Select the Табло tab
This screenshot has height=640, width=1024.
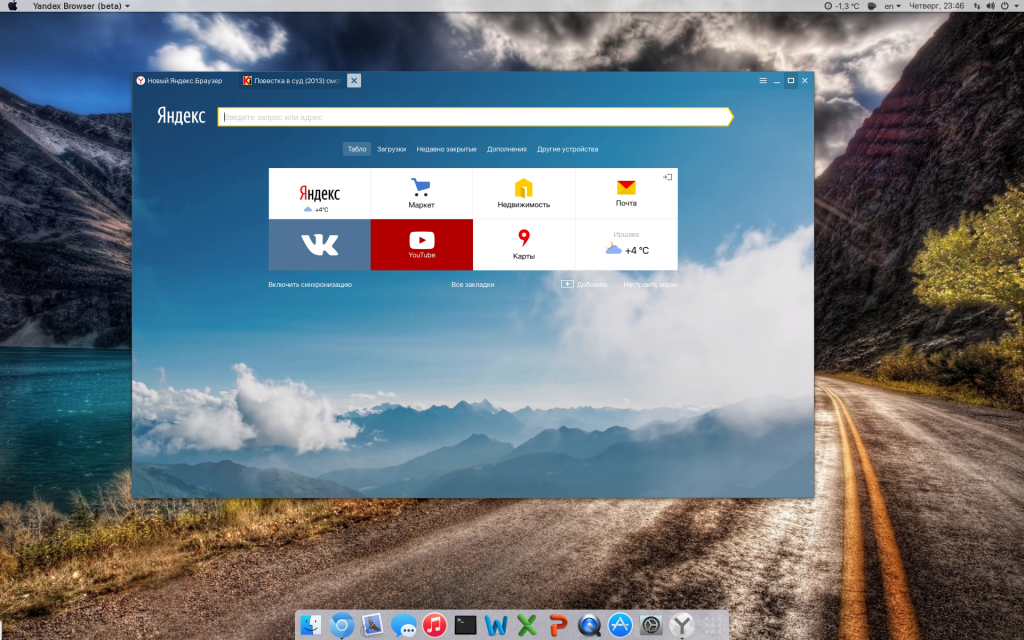[357, 149]
